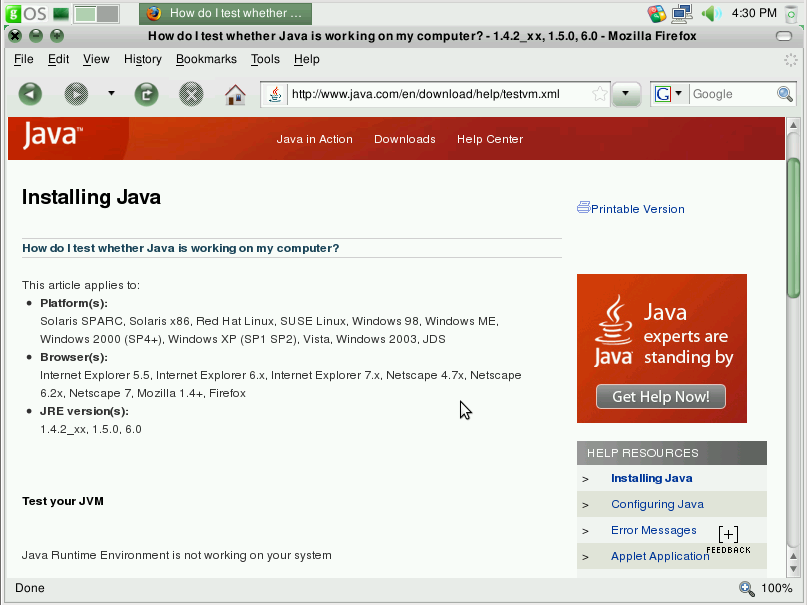Click the Java favicon in the address bar

275,94
